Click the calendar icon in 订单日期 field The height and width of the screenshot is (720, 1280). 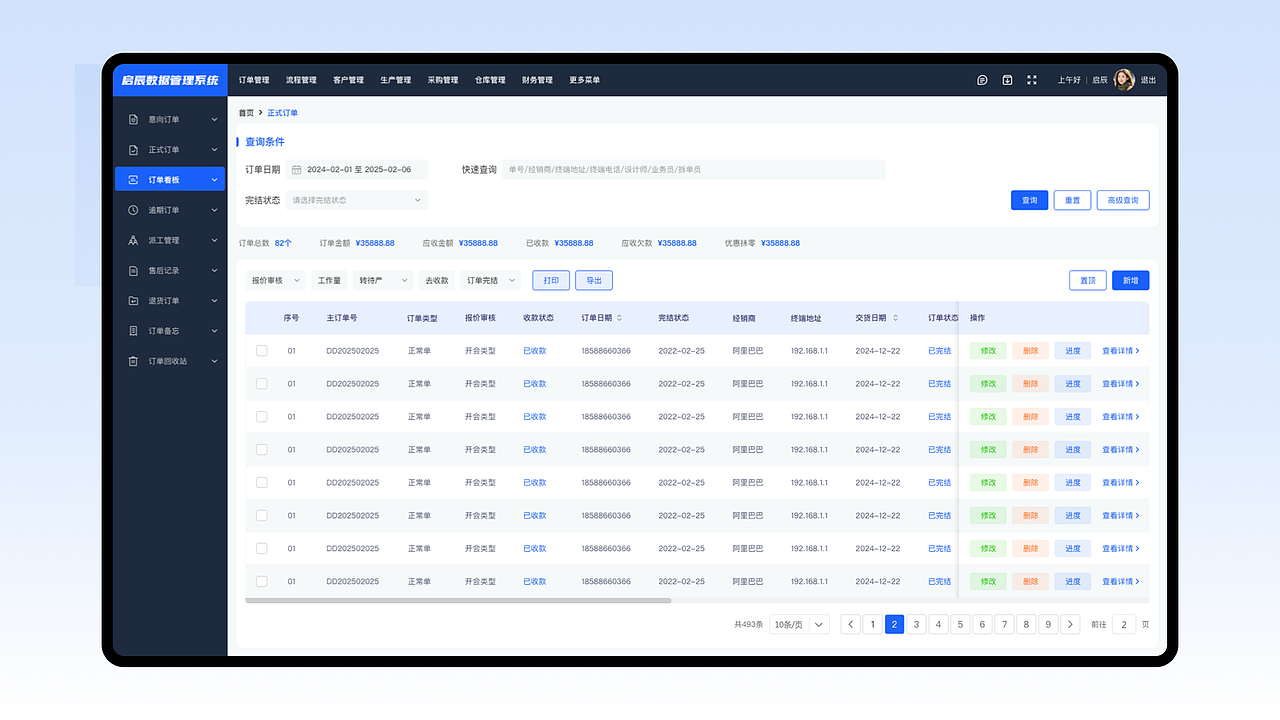click(x=297, y=170)
